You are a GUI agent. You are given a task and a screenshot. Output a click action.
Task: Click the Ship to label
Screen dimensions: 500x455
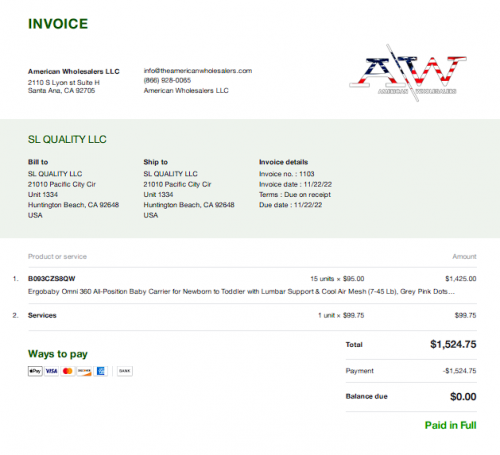click(155, 162)
